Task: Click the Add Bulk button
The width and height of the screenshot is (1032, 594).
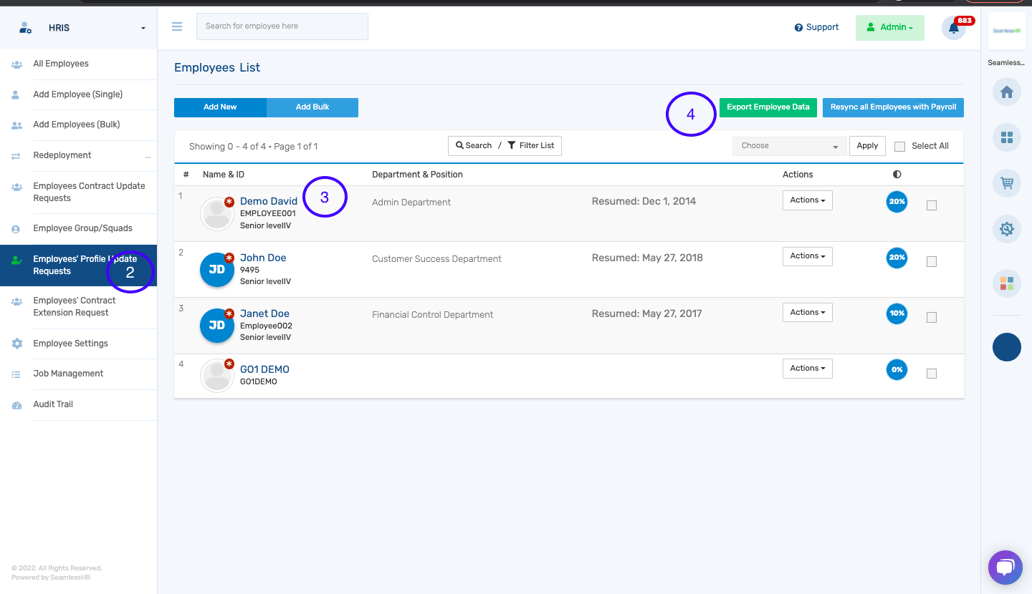Action: 312,107
